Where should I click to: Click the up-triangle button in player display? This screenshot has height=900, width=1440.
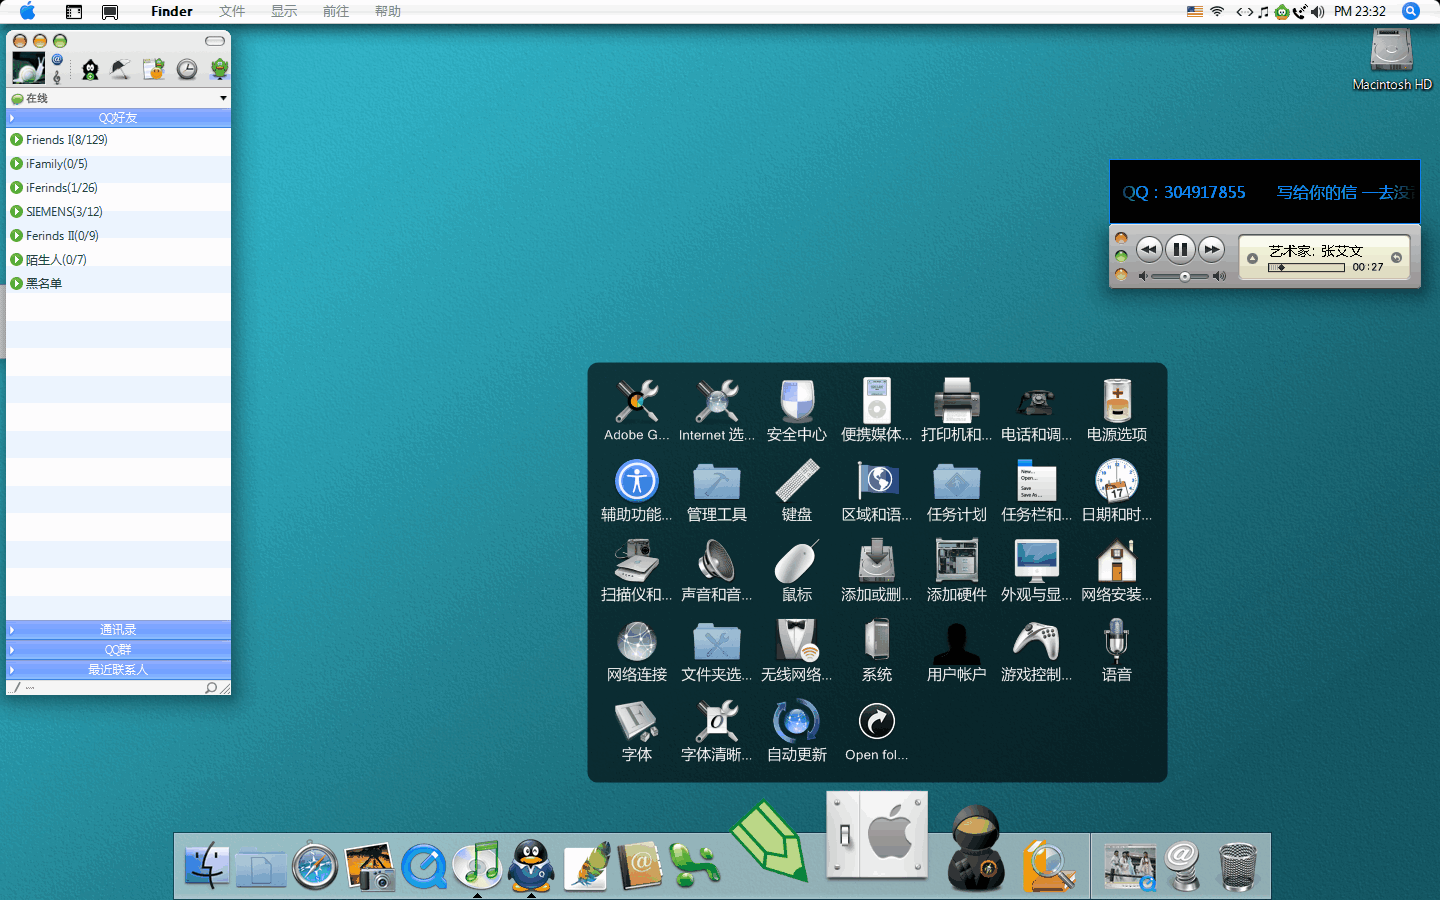coord(1252,258)
